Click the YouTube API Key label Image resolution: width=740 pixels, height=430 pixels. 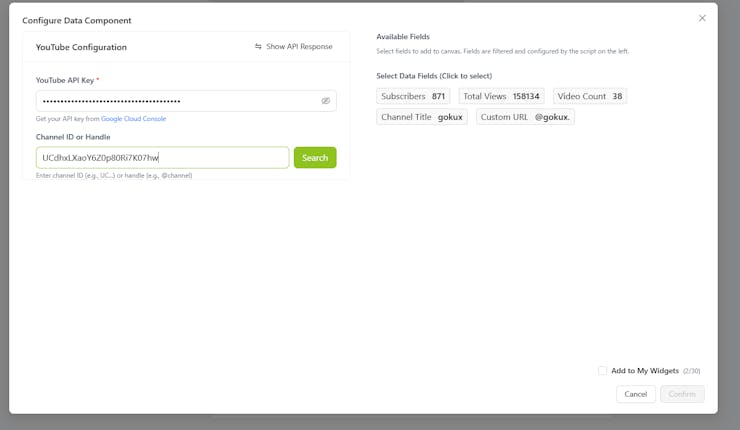[x=65, y=80]
